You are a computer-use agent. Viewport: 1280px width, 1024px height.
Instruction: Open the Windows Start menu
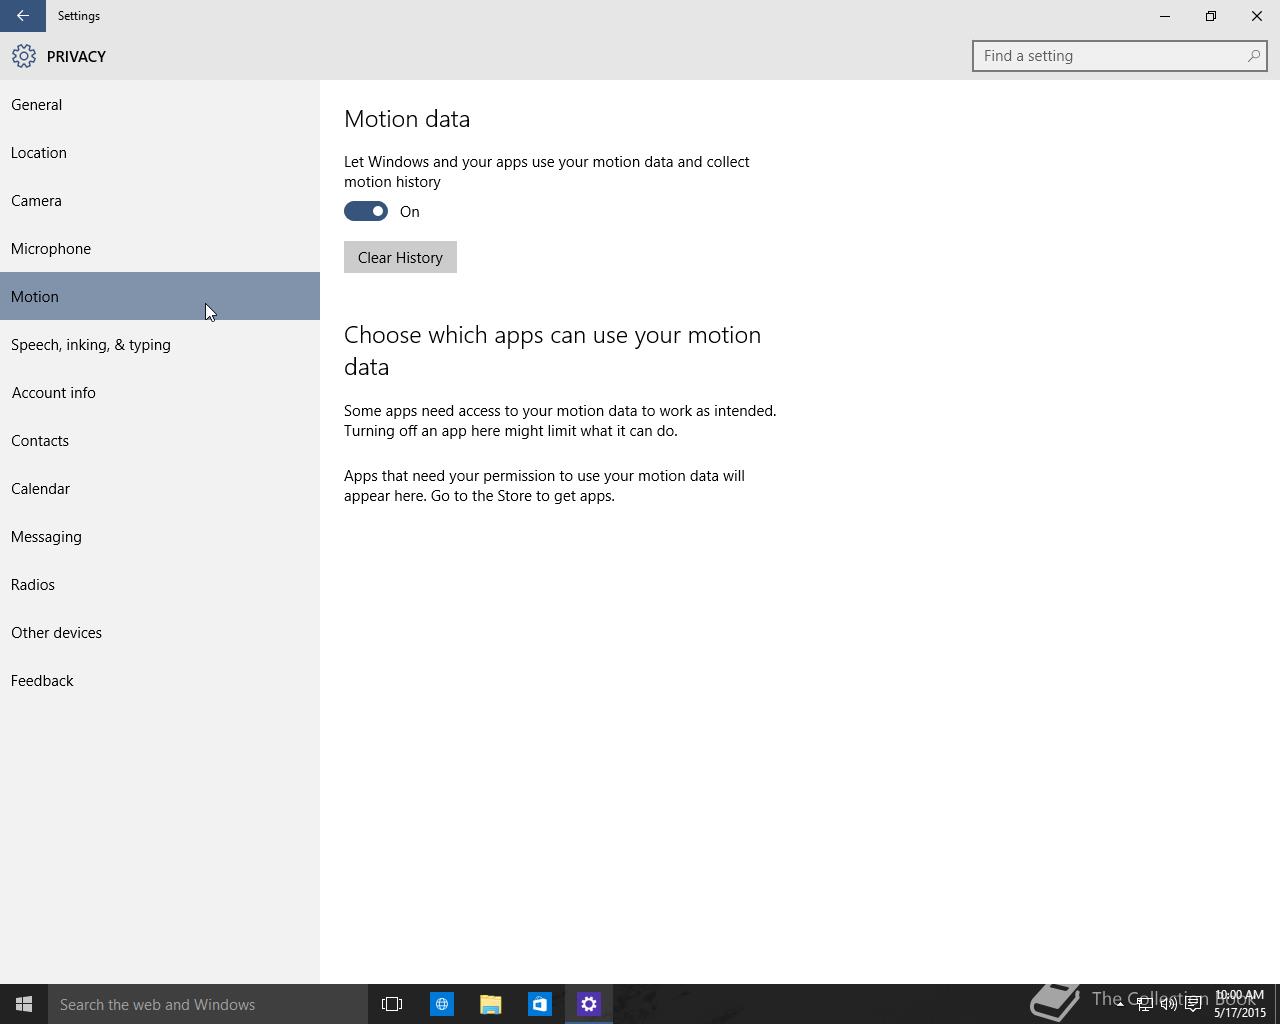(x=24, y=1004)
